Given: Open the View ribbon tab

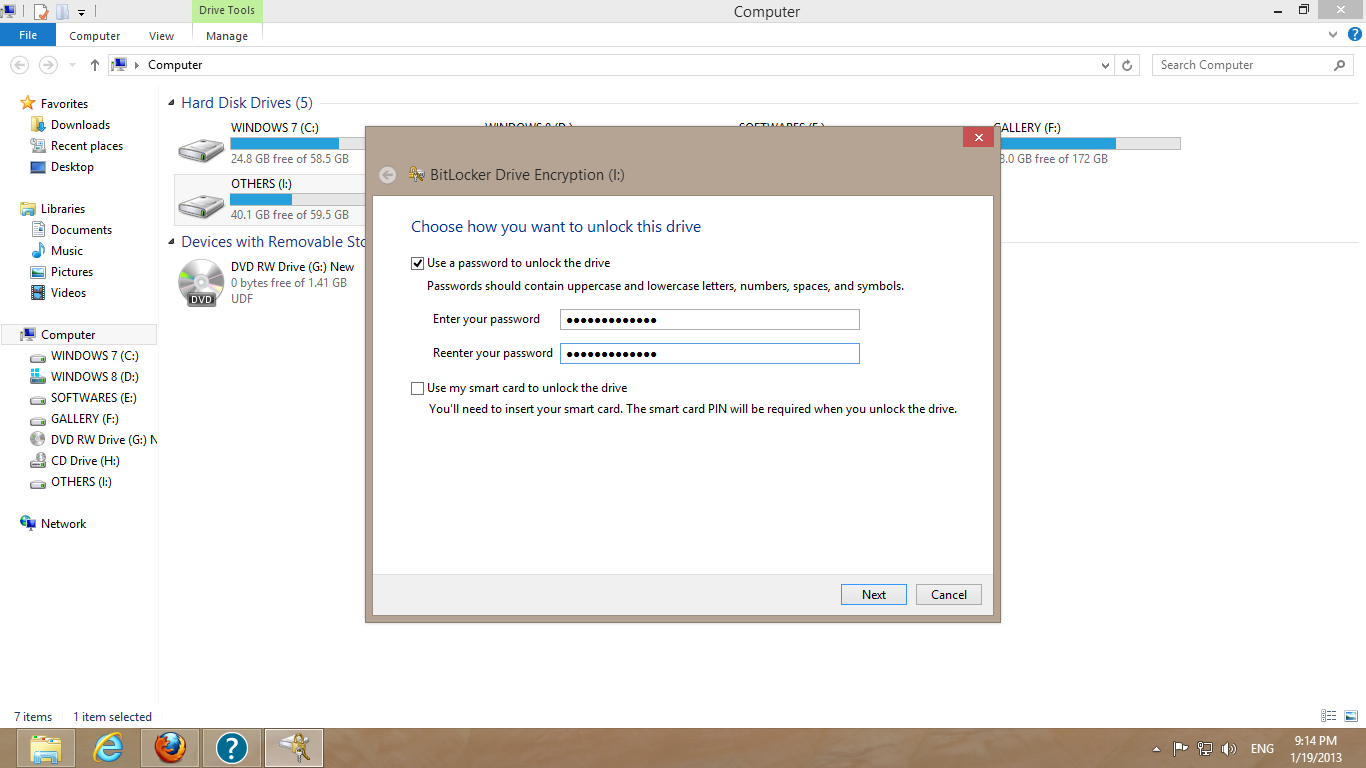Looking at the screenshot, I should (x=161, y=36).
